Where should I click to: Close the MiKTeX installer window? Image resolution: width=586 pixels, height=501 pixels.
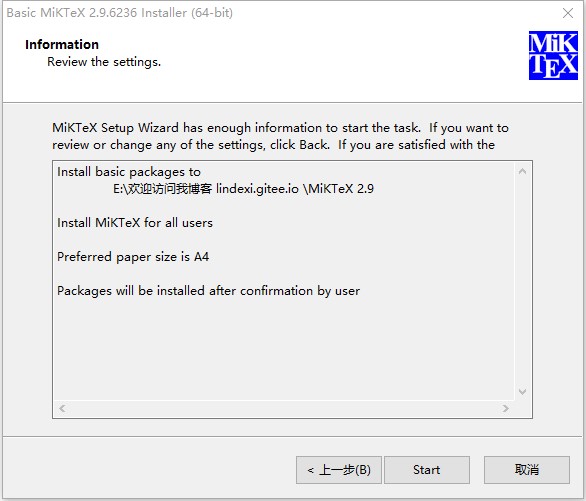coord(568,13)
